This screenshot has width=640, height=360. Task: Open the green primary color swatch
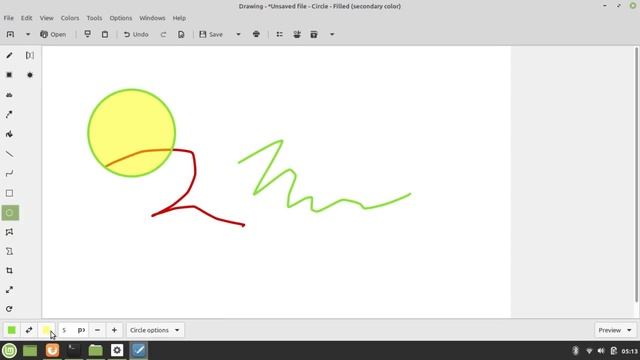(x=12, y=330)
